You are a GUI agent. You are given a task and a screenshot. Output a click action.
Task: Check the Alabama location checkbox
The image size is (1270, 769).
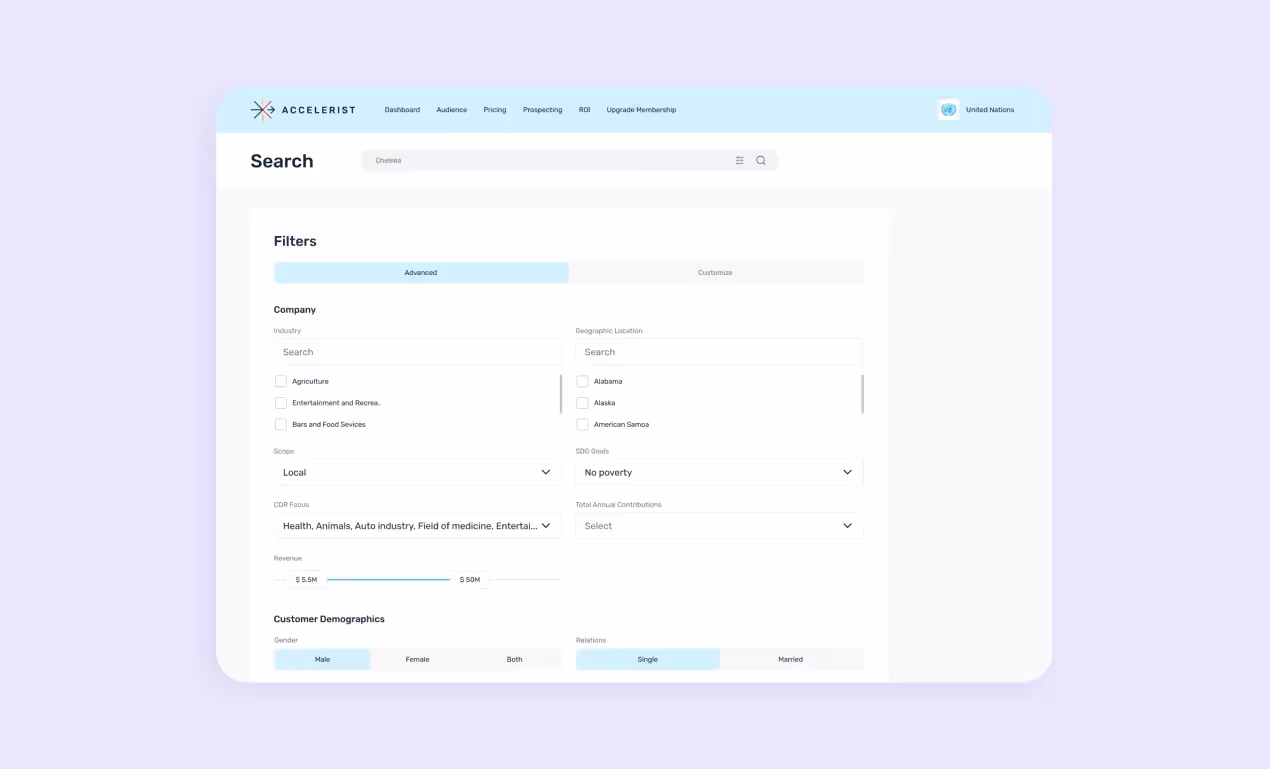tap(582, 381)
